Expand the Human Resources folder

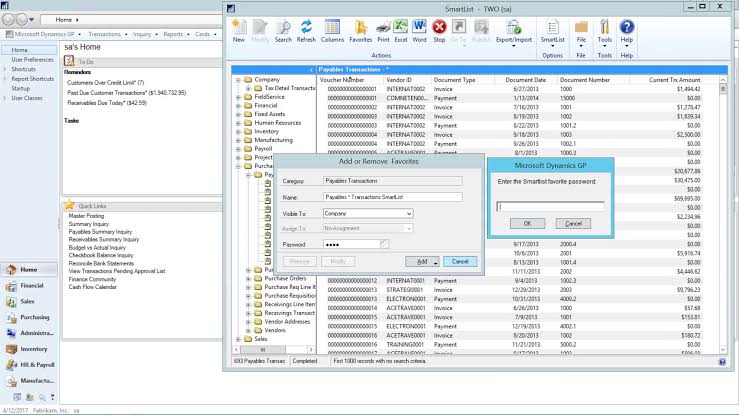point(238,123)
